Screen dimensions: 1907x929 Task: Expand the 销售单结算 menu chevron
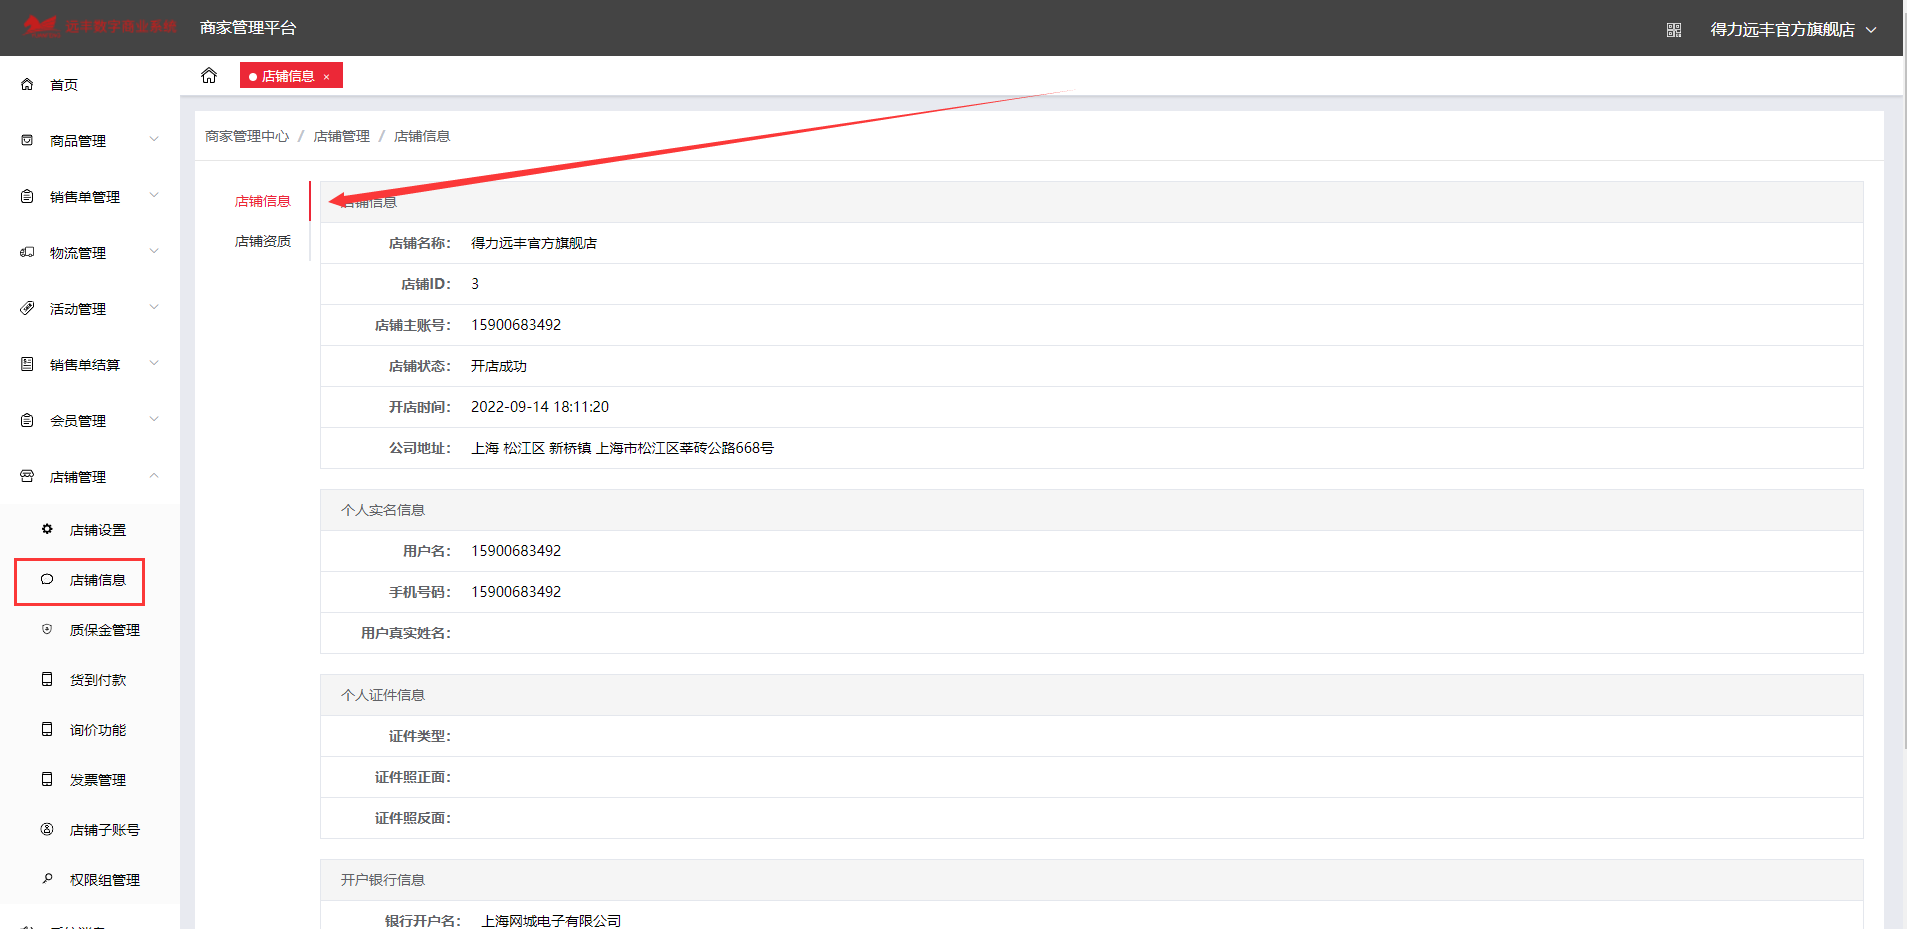(x=154, y=363)
